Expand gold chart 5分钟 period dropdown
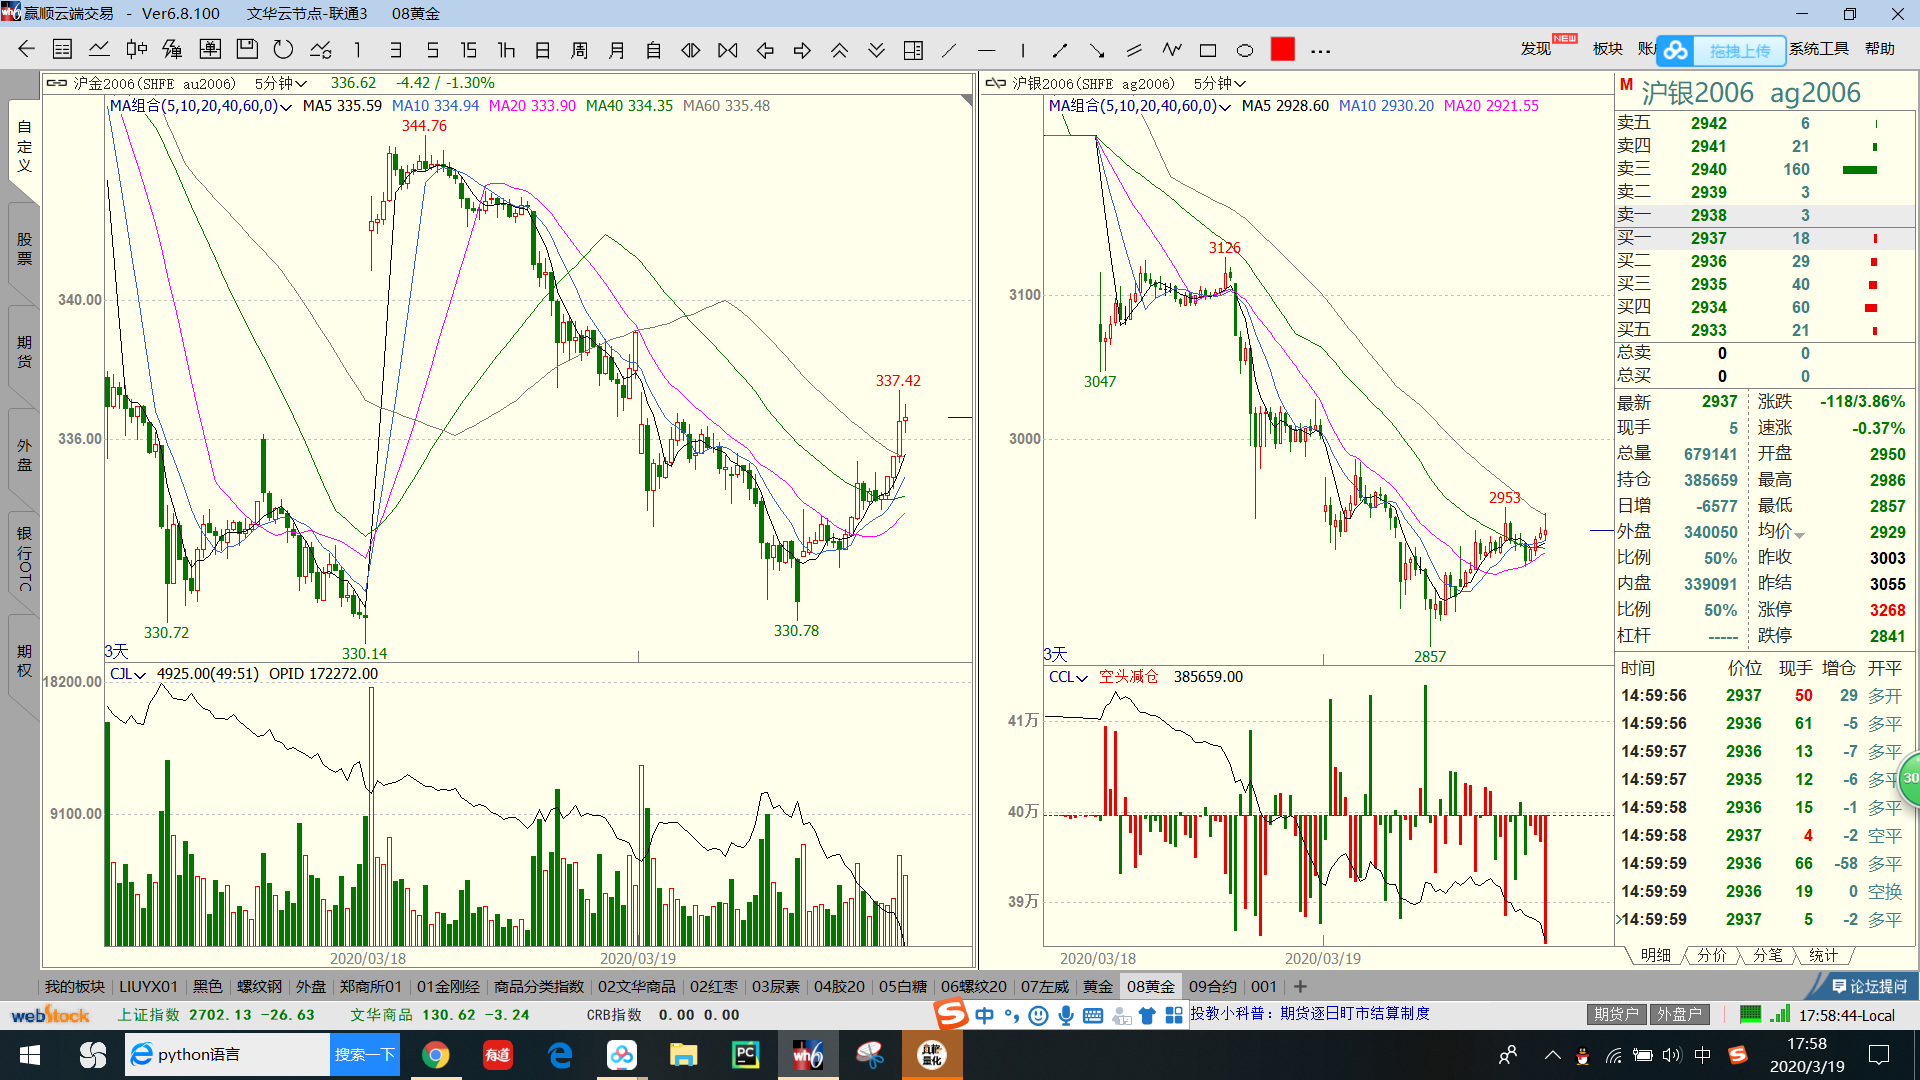 [x=281, y=83]
